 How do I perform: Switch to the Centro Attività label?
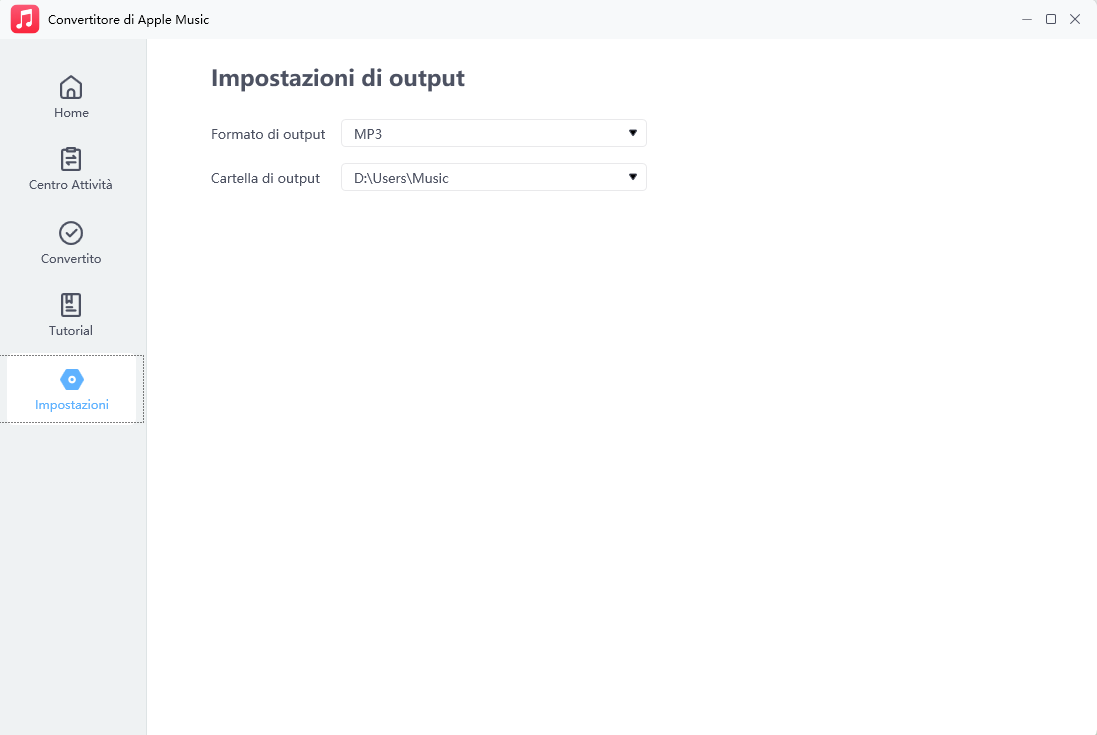71,185
